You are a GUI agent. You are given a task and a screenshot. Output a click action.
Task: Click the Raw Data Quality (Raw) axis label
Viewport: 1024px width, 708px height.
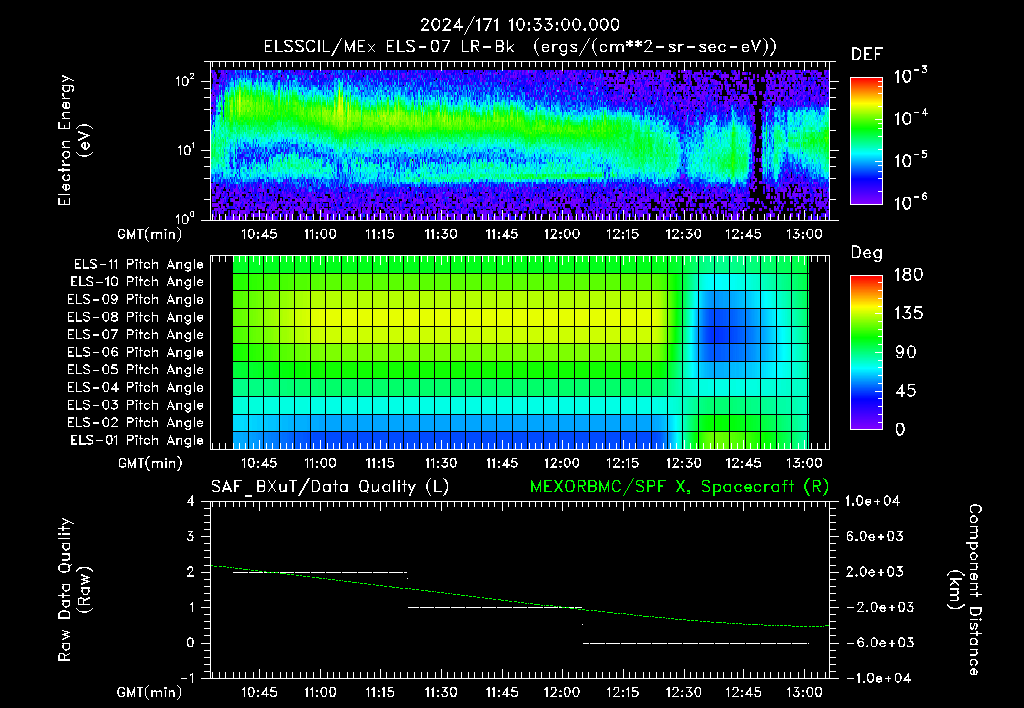point(74,590)
